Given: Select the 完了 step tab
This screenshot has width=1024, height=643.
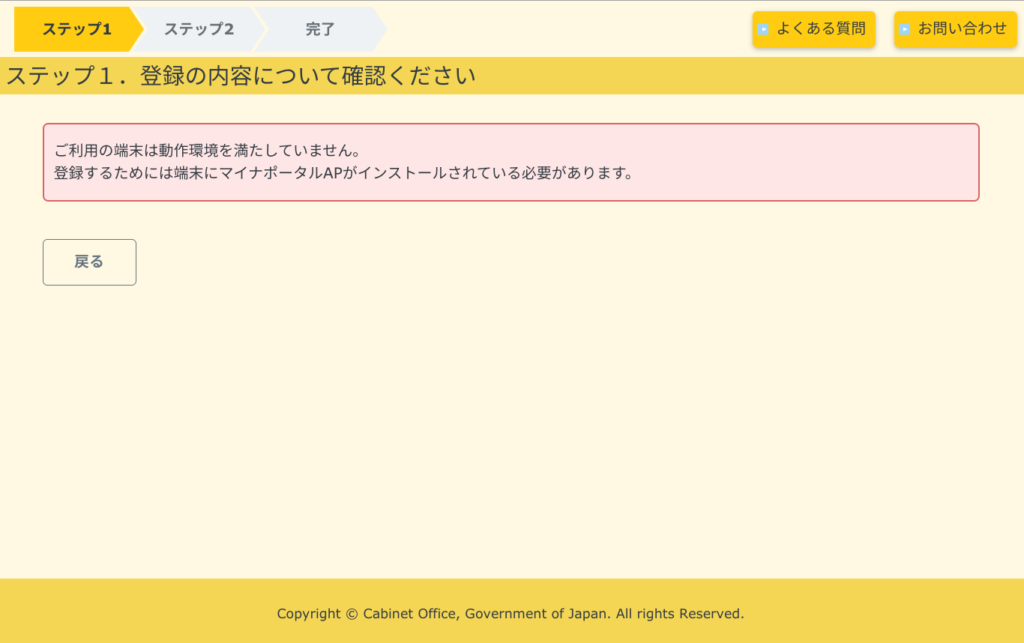Looking at the screenshot, I should click(320, 29).
